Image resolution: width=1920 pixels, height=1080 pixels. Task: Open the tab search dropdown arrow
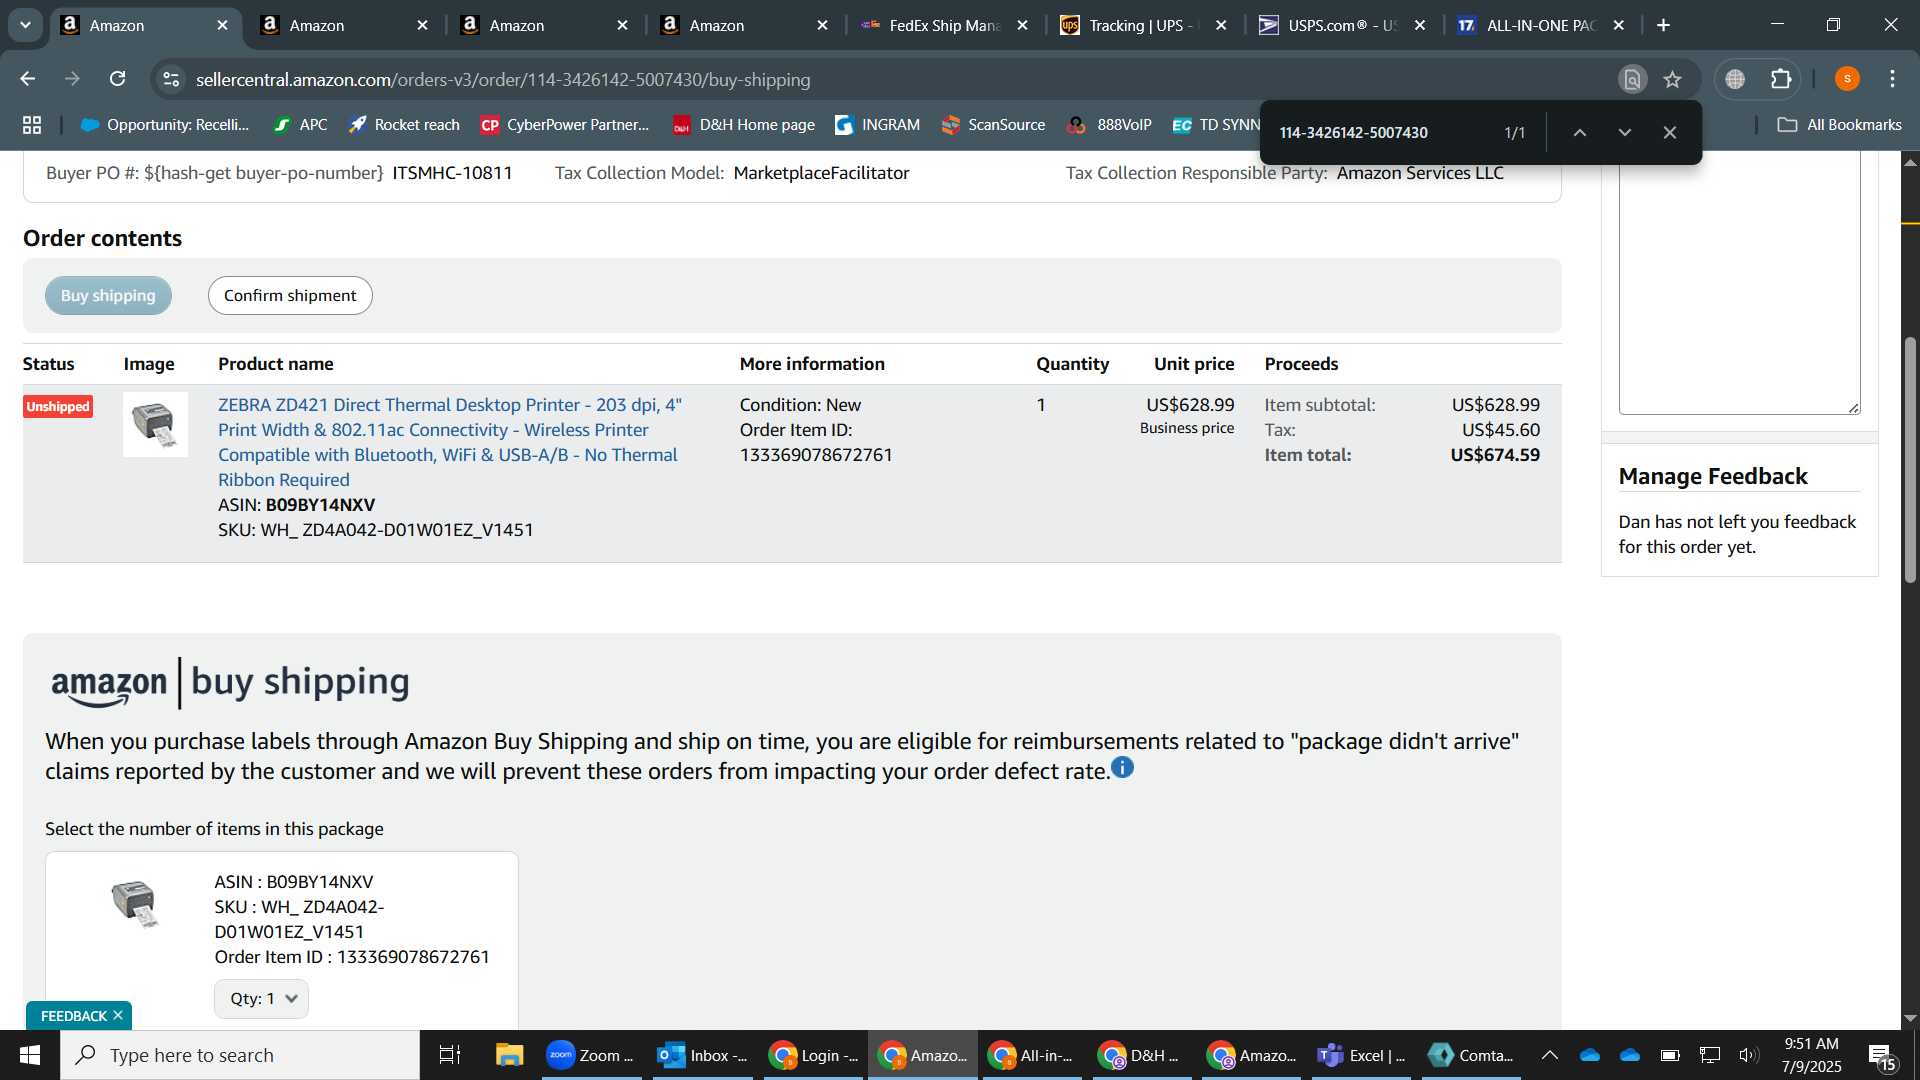point(25,25)
